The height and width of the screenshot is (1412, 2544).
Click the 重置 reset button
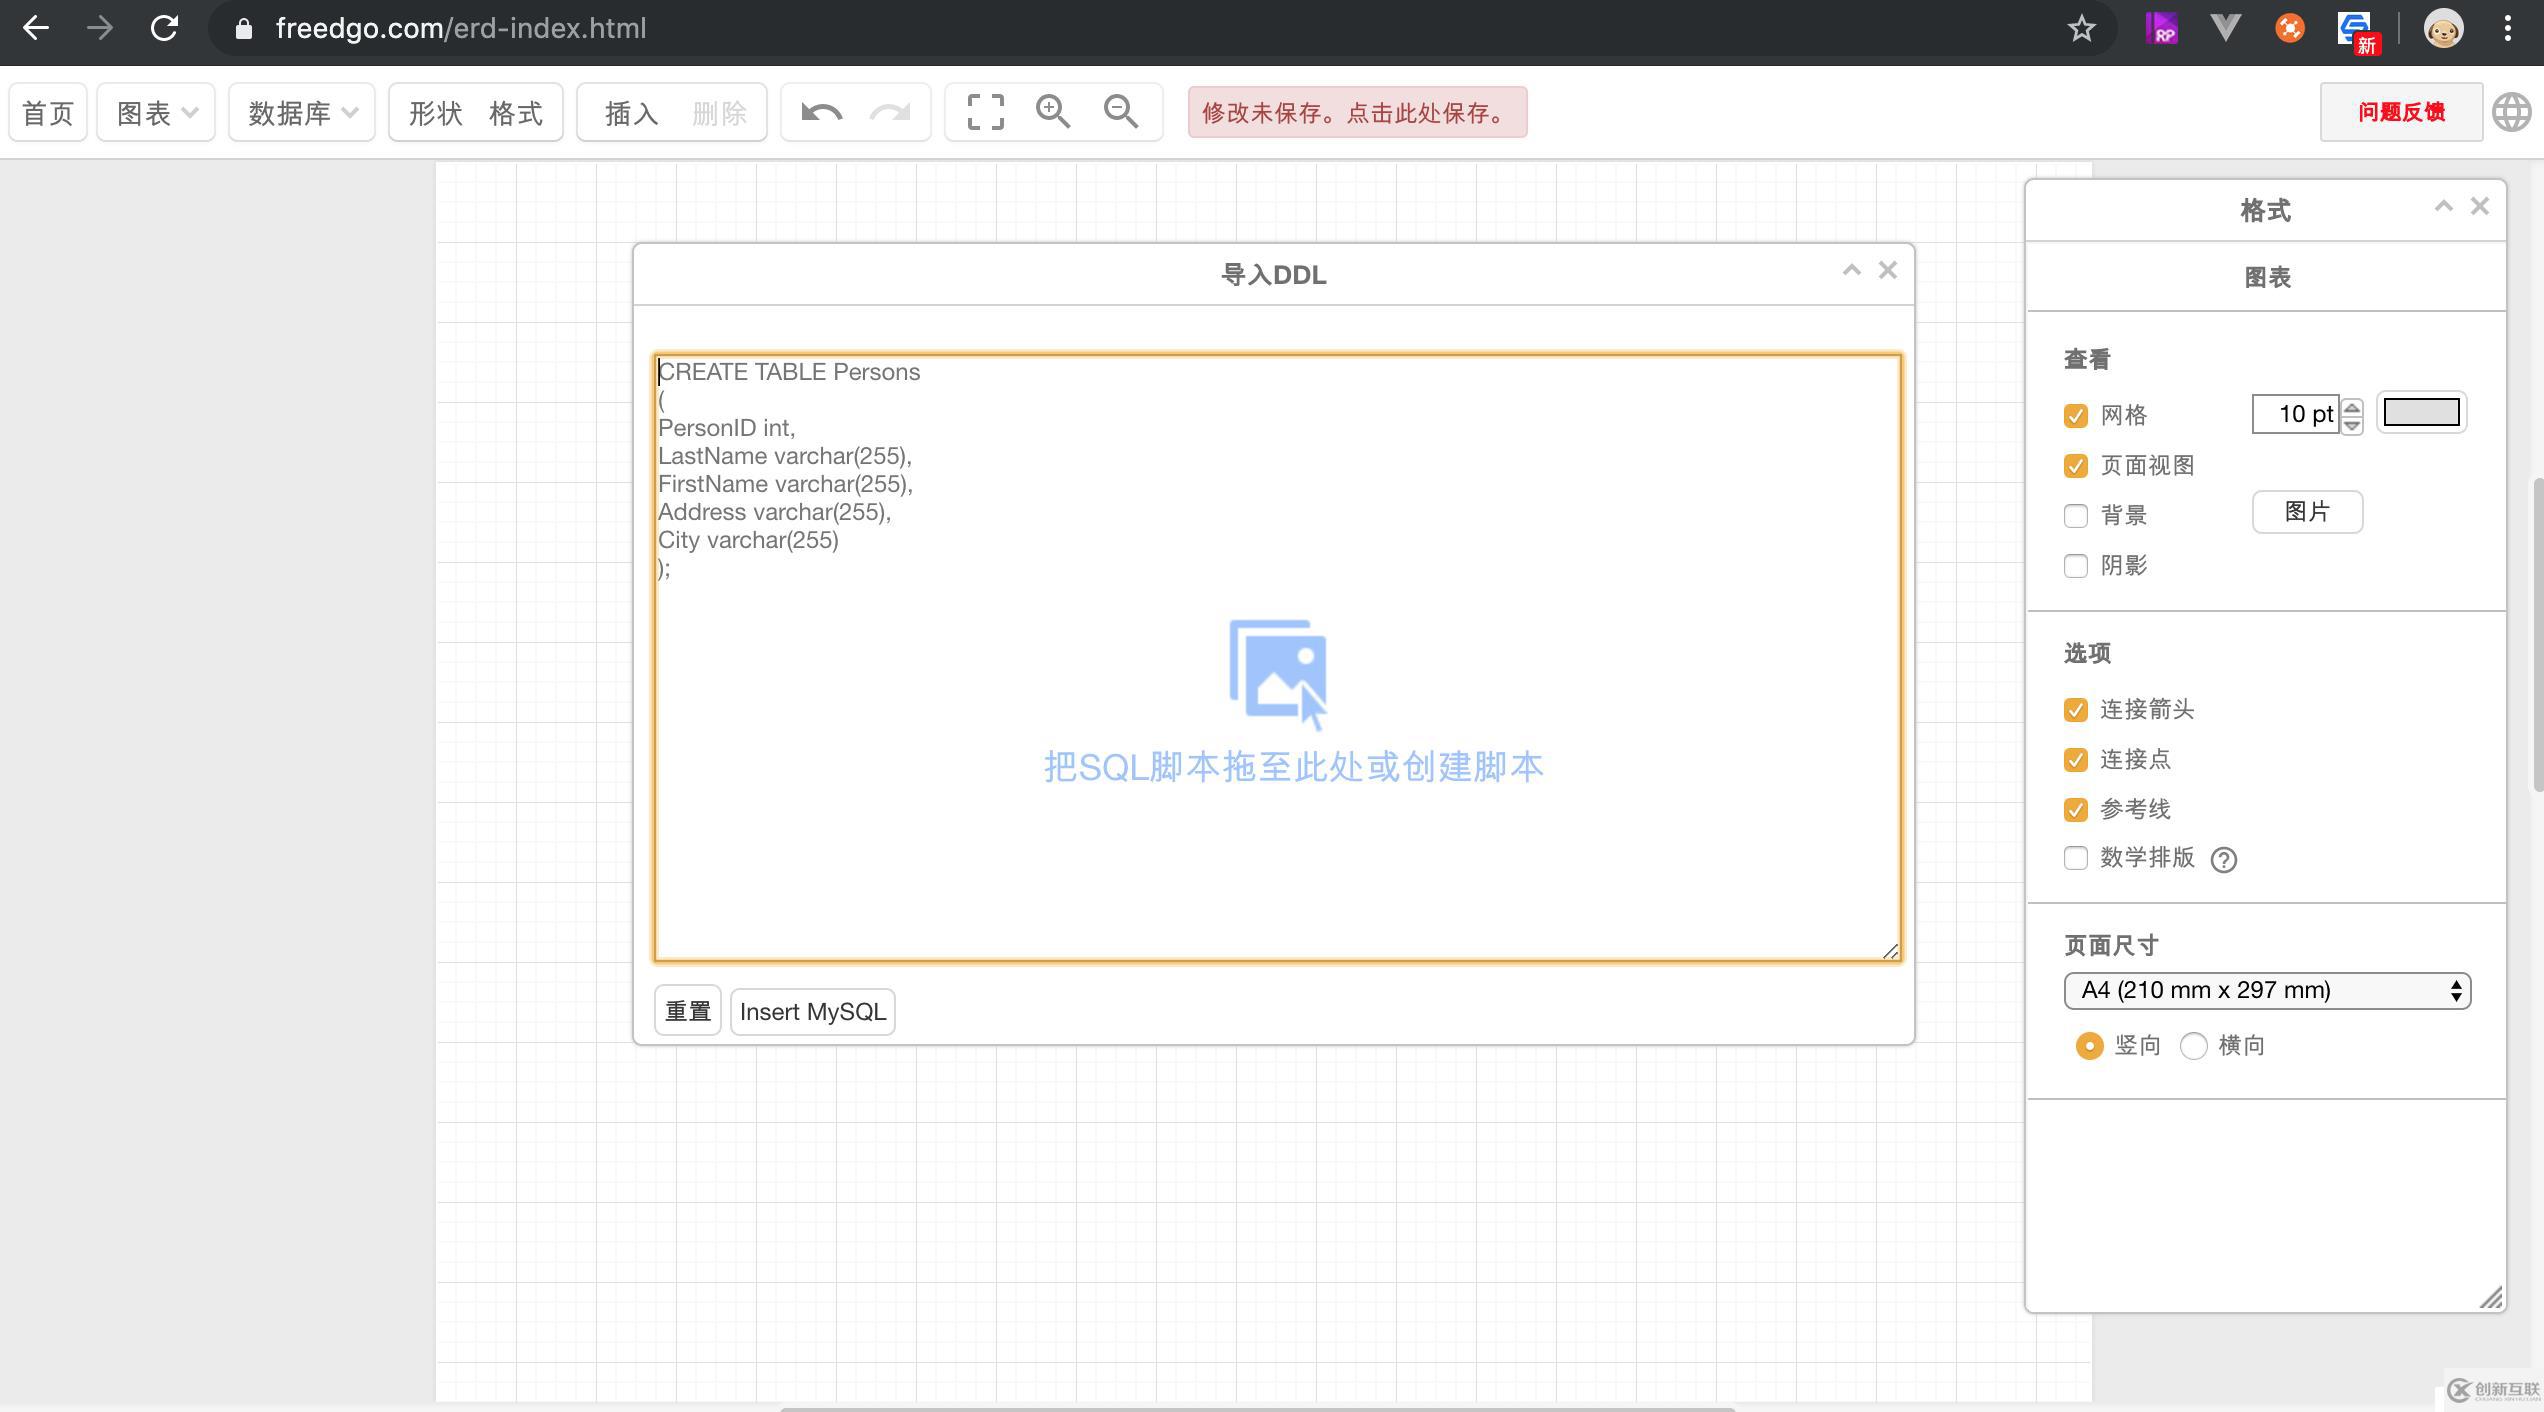point(688,1011)
